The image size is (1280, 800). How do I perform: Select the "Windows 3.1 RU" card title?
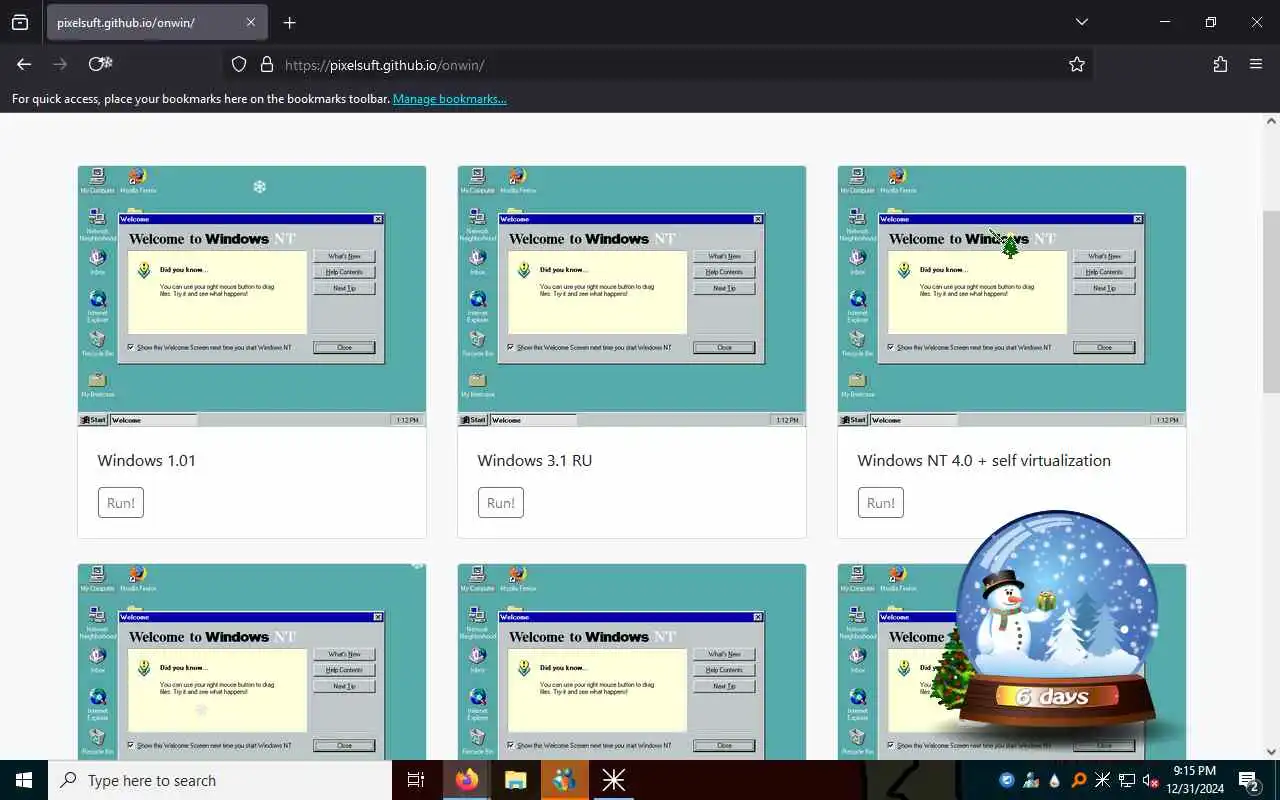535,460
